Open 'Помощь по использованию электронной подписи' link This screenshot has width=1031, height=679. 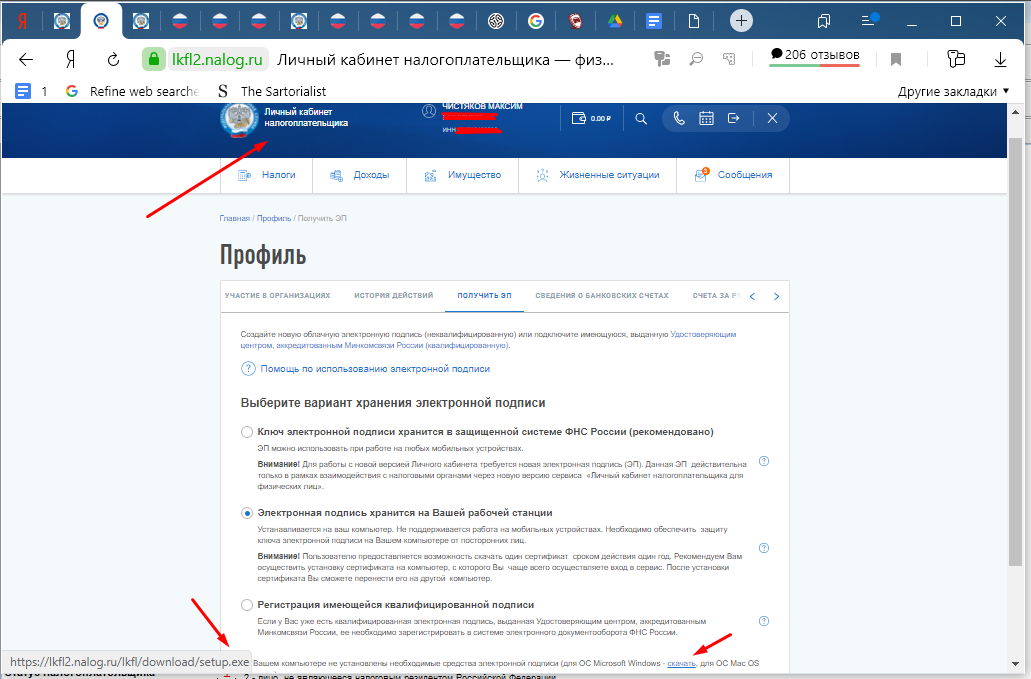click(x=375, y=369)
